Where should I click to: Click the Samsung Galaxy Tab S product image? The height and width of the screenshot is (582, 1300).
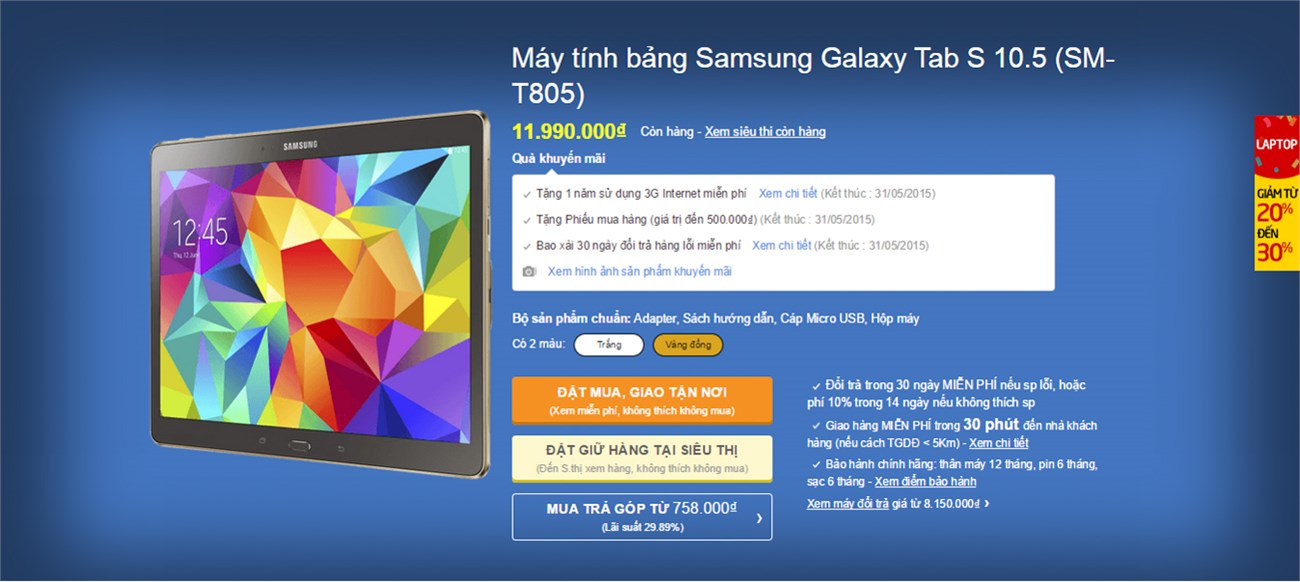tap(320, 294)
